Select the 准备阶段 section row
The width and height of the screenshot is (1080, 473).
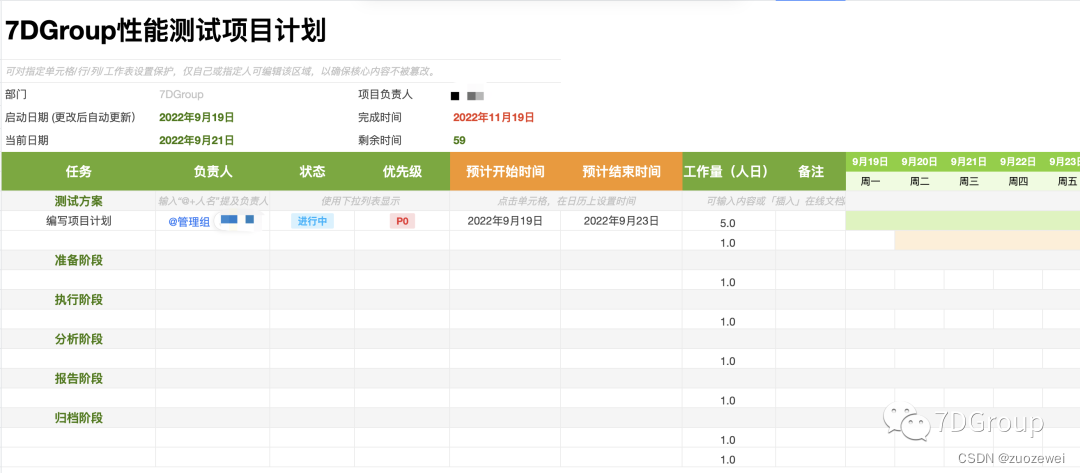(x=79, y=260)
